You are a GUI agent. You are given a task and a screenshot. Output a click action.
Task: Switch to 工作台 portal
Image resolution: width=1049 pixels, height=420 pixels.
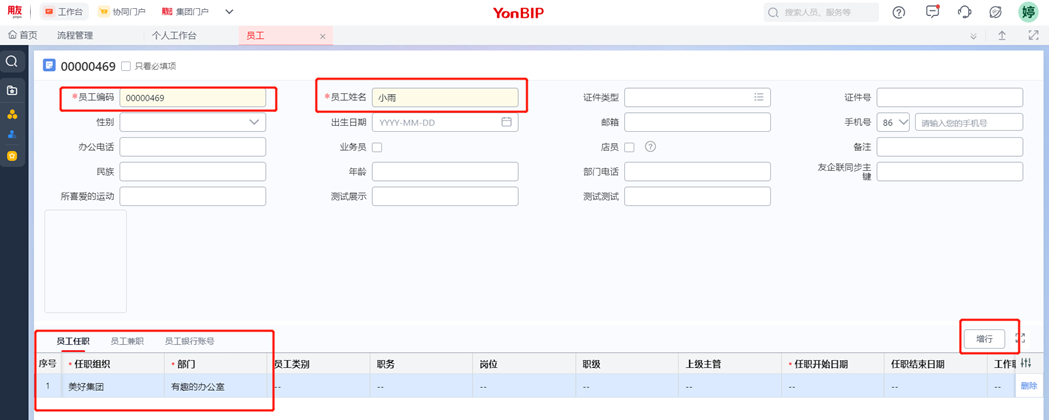coord(64,12)
